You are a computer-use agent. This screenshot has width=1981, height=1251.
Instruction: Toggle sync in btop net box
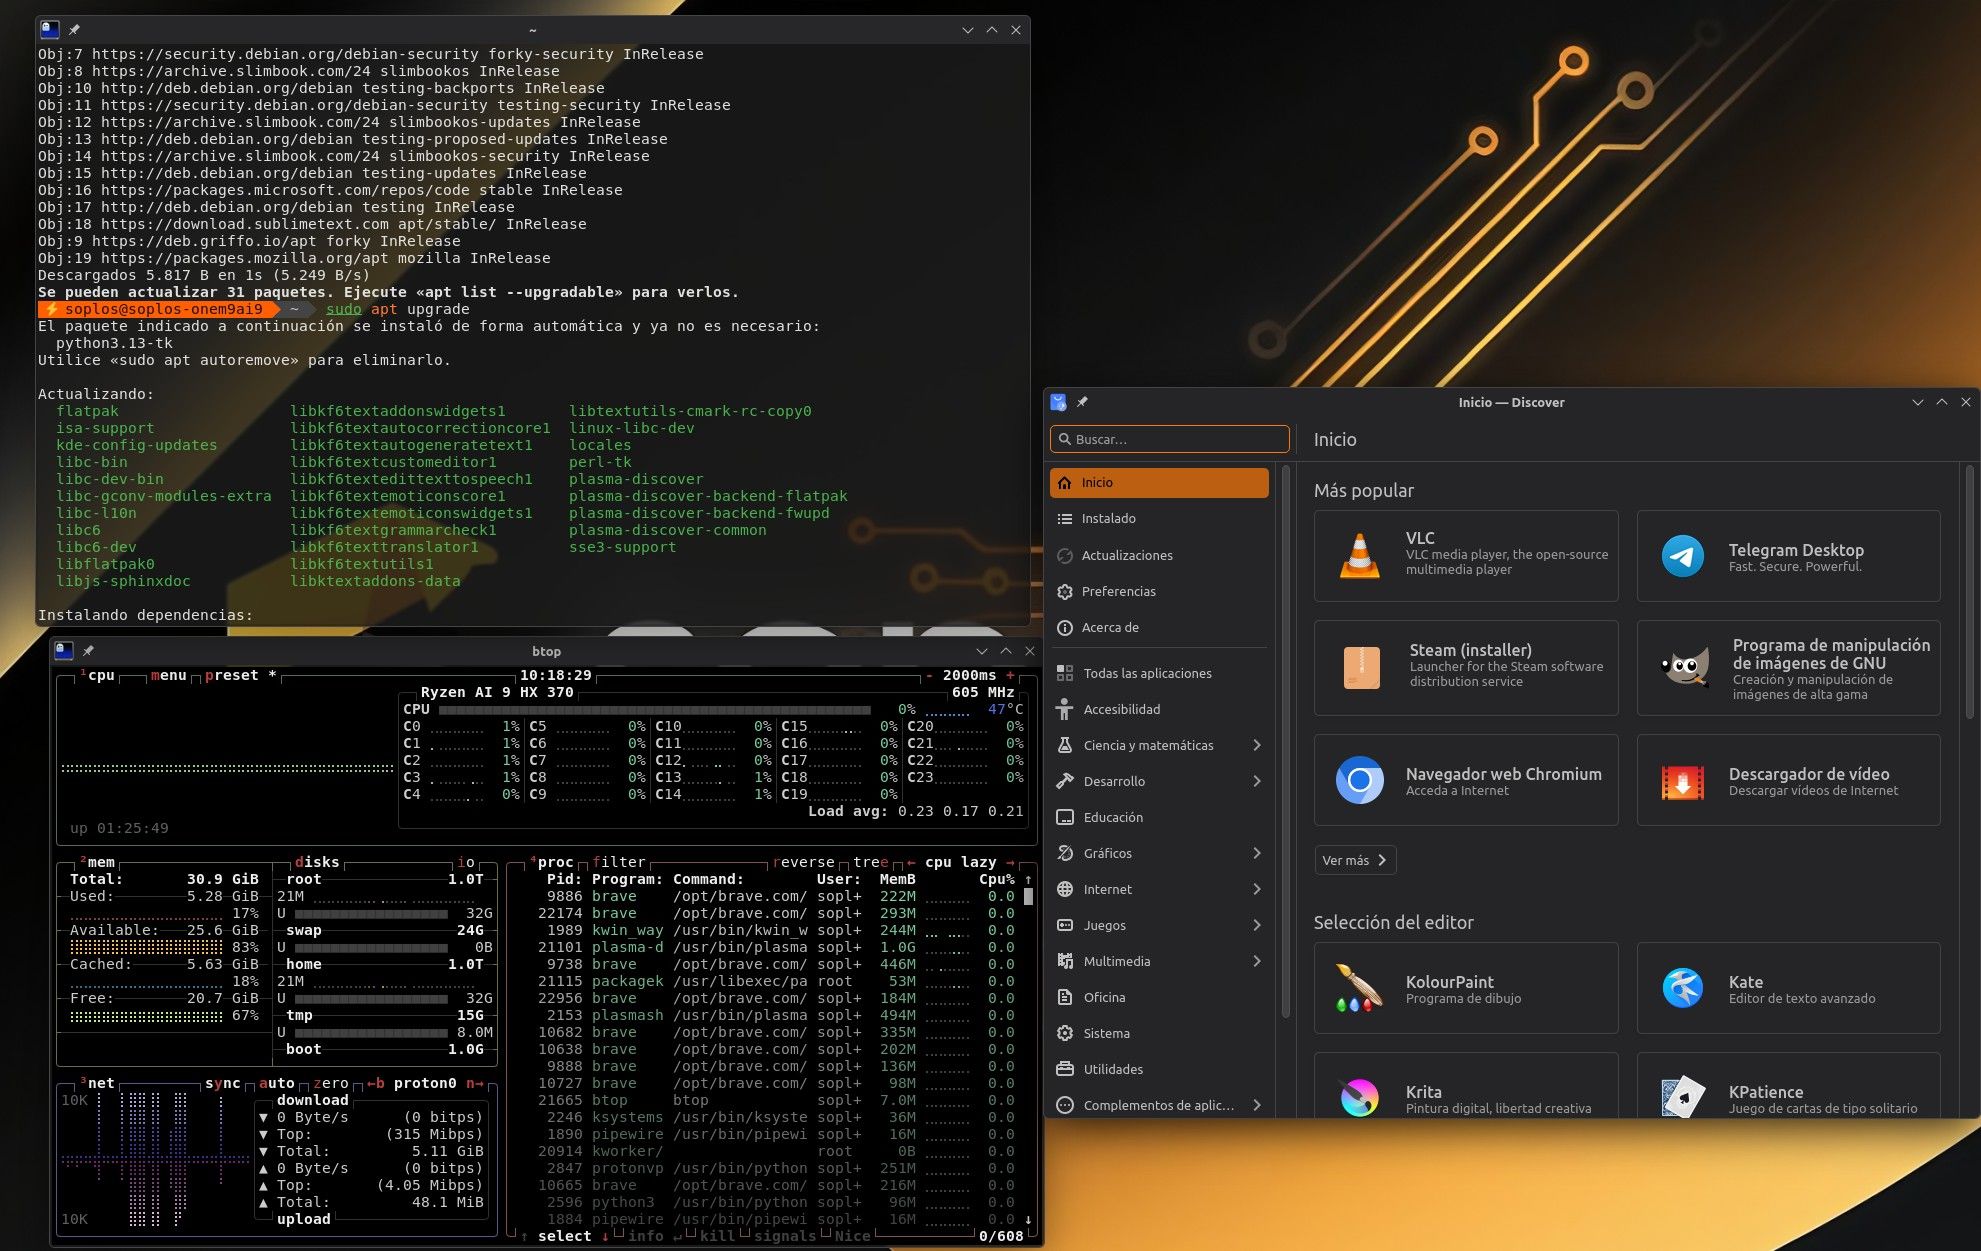[x=223, y=1083]
